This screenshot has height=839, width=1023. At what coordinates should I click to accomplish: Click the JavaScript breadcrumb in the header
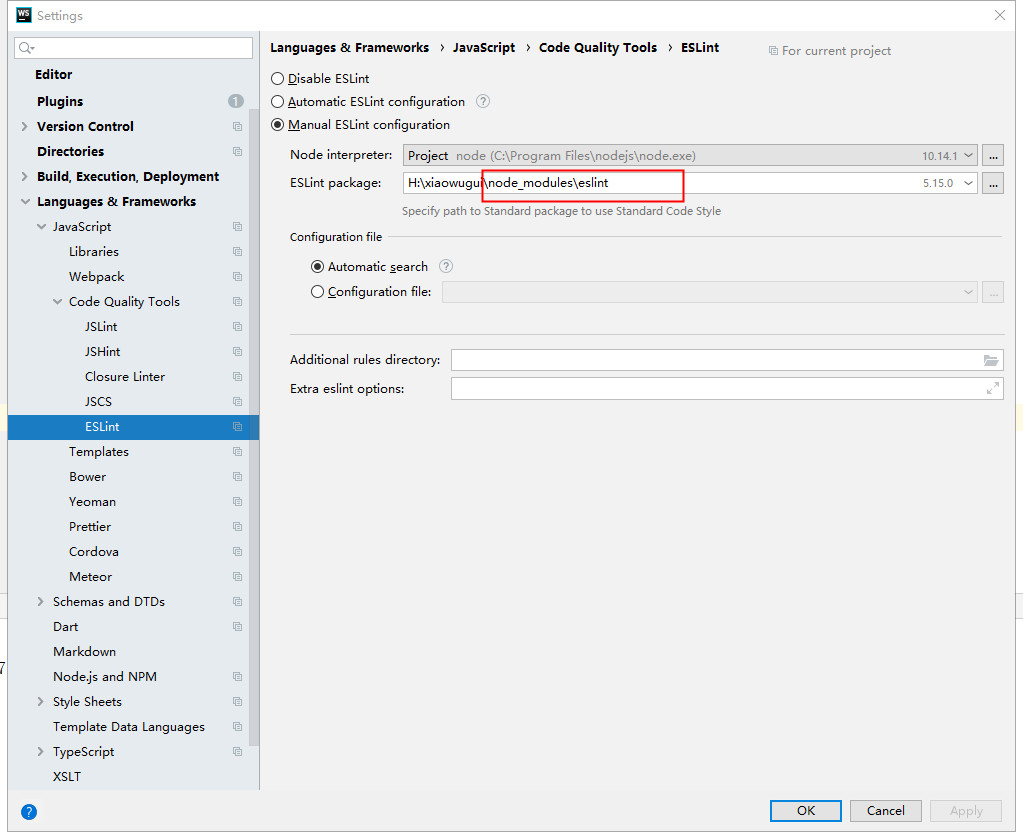(x=484, y=48)
